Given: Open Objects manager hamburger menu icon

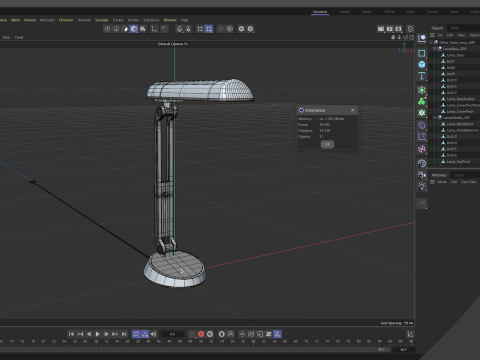Looking at the screenshot, I should (432, 35).
